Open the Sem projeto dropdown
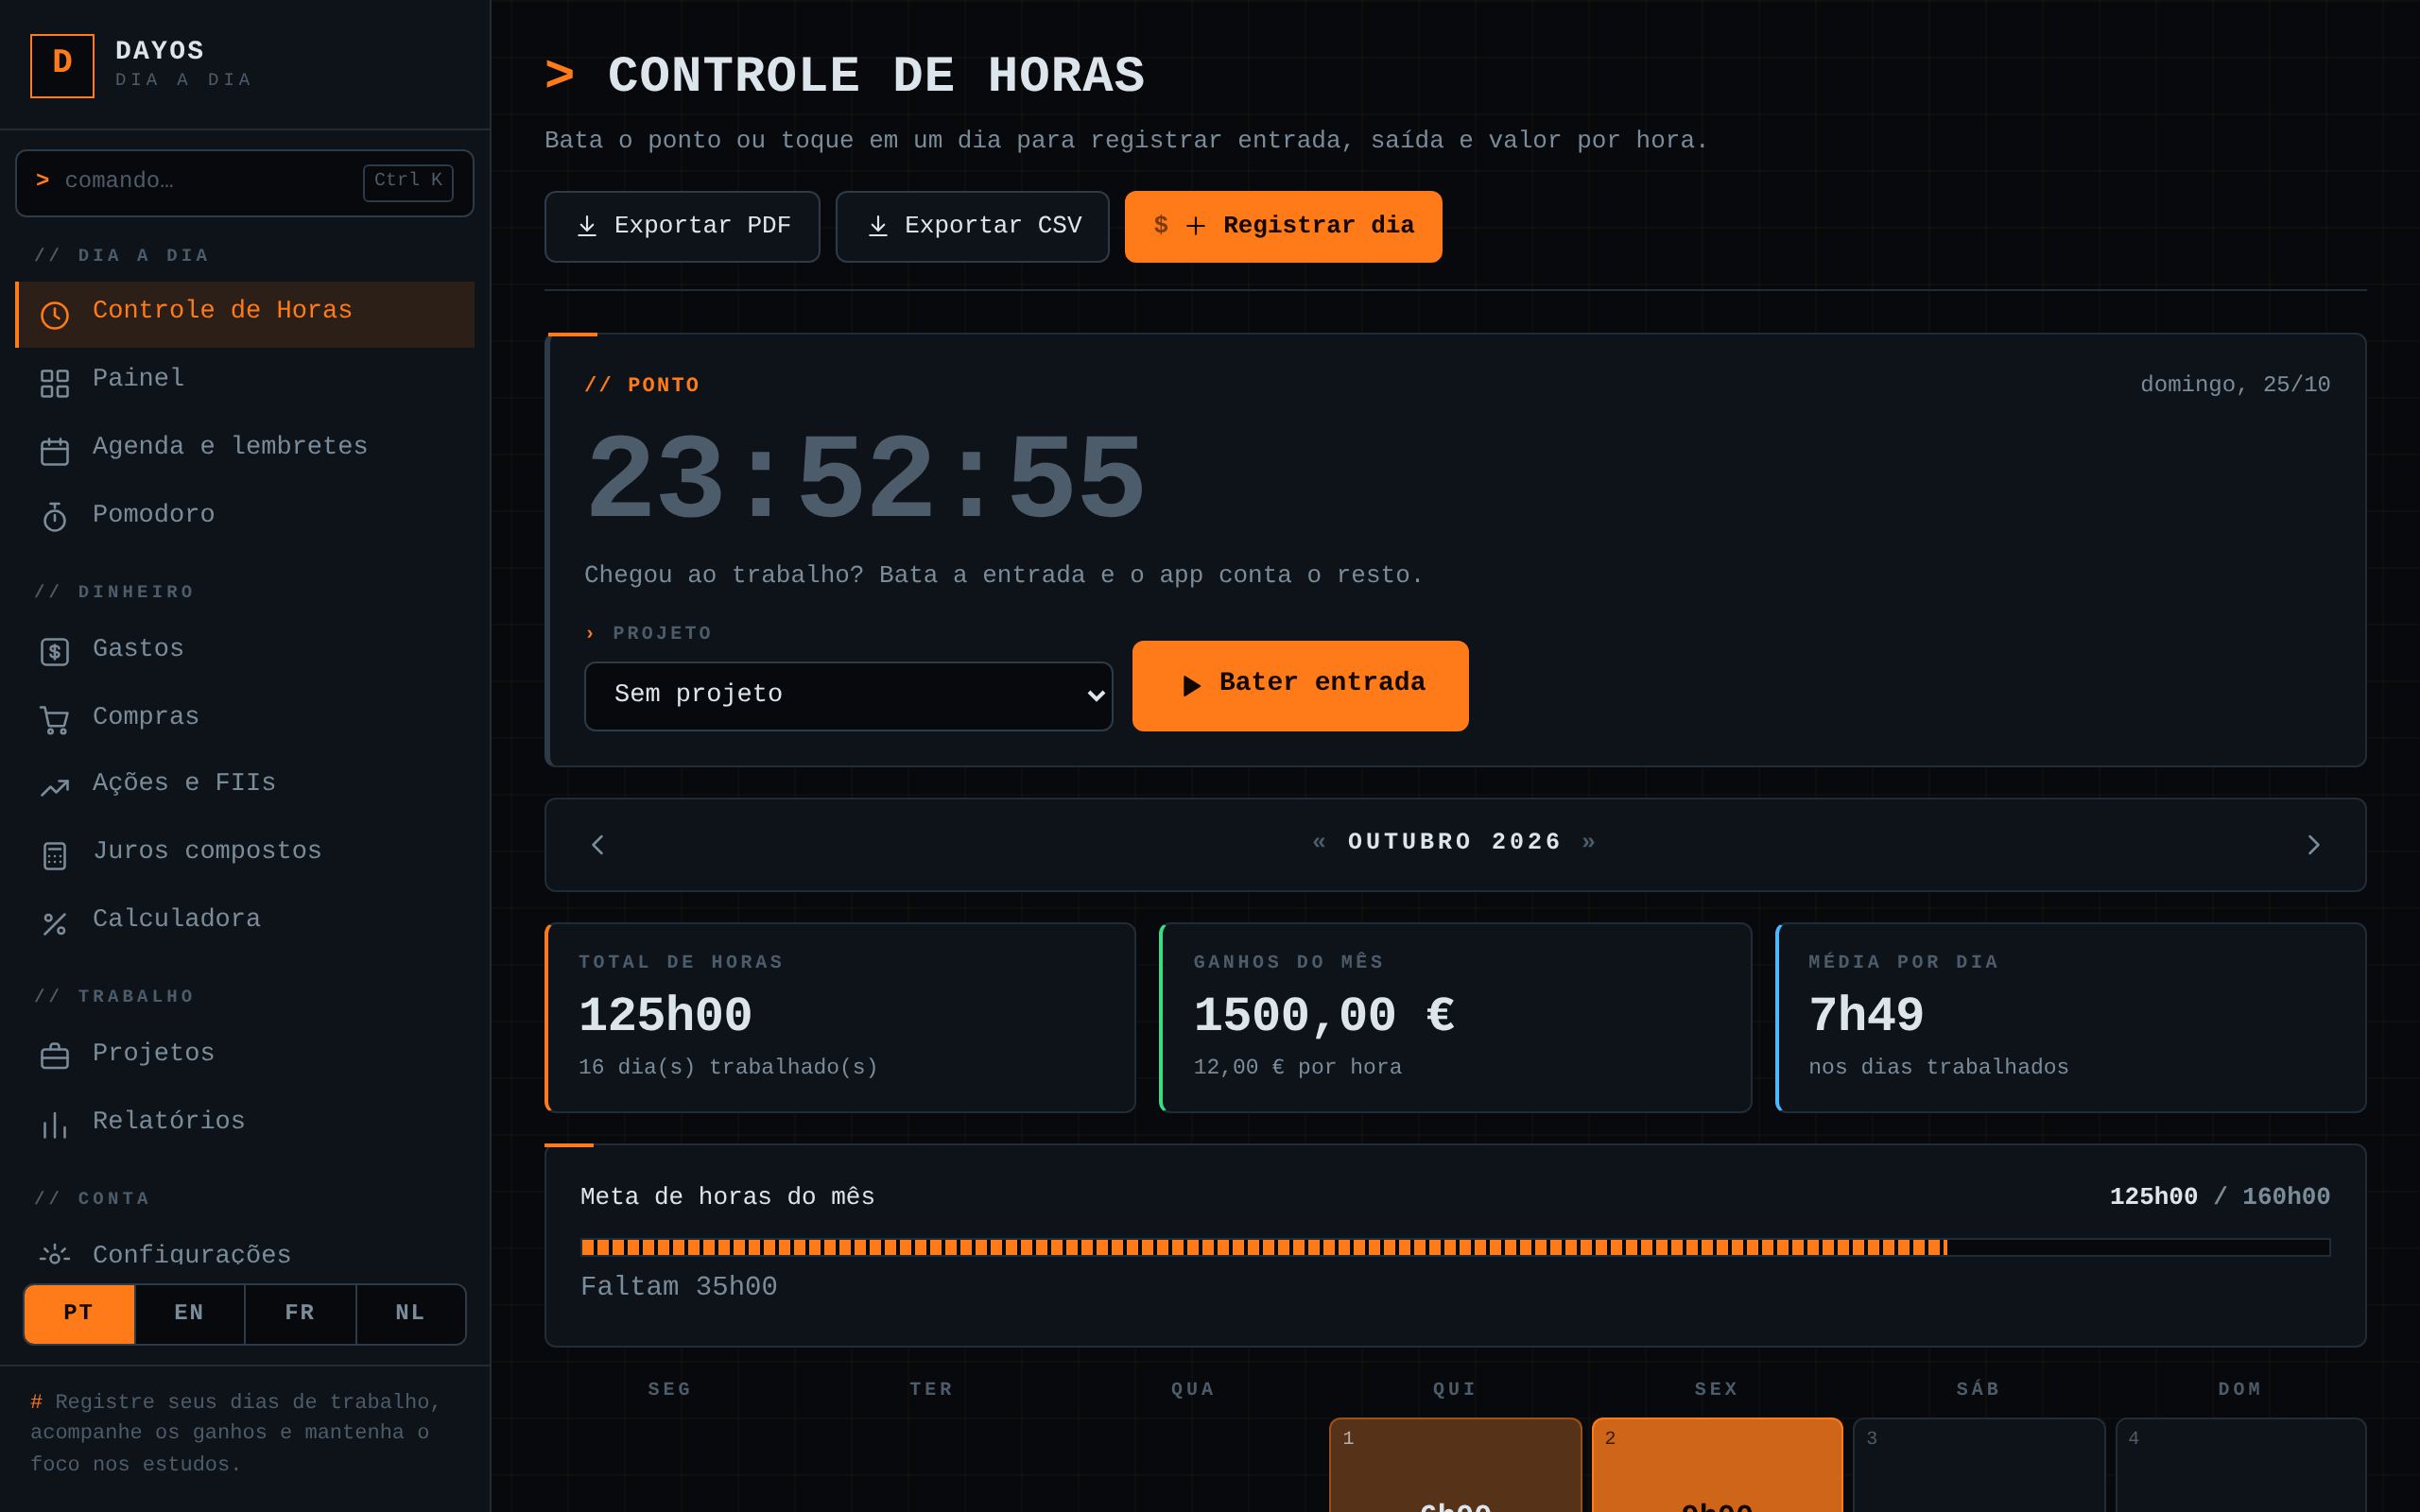The image size is (2420, 1512). tap(848, 696)
